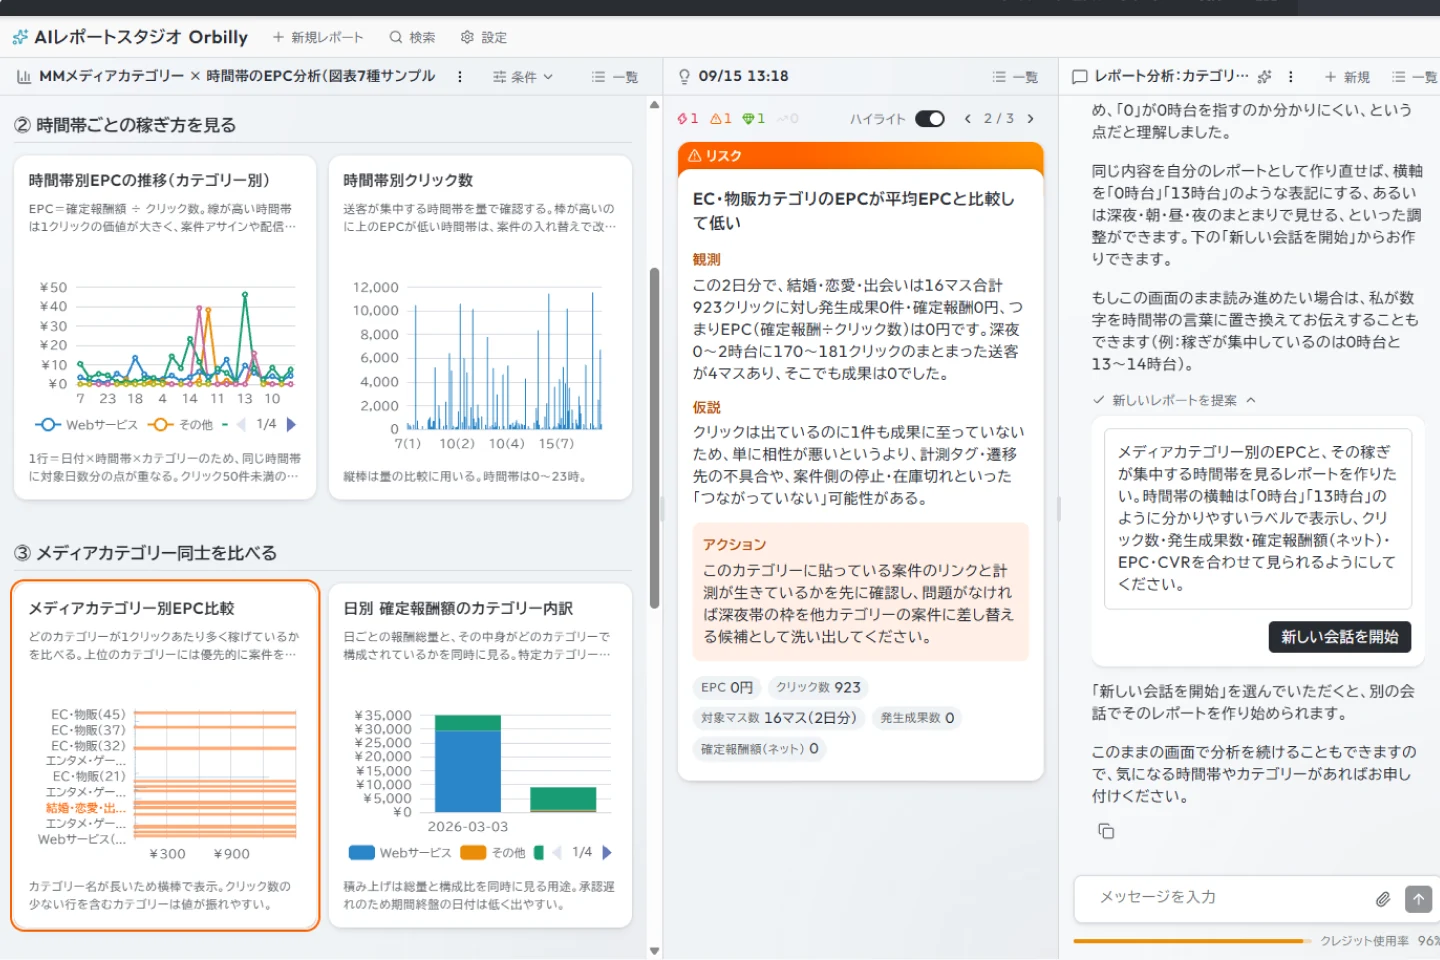1440x960 pixels.
Task: Open the report title kebab menu
Action: click(x=460, y=76)
